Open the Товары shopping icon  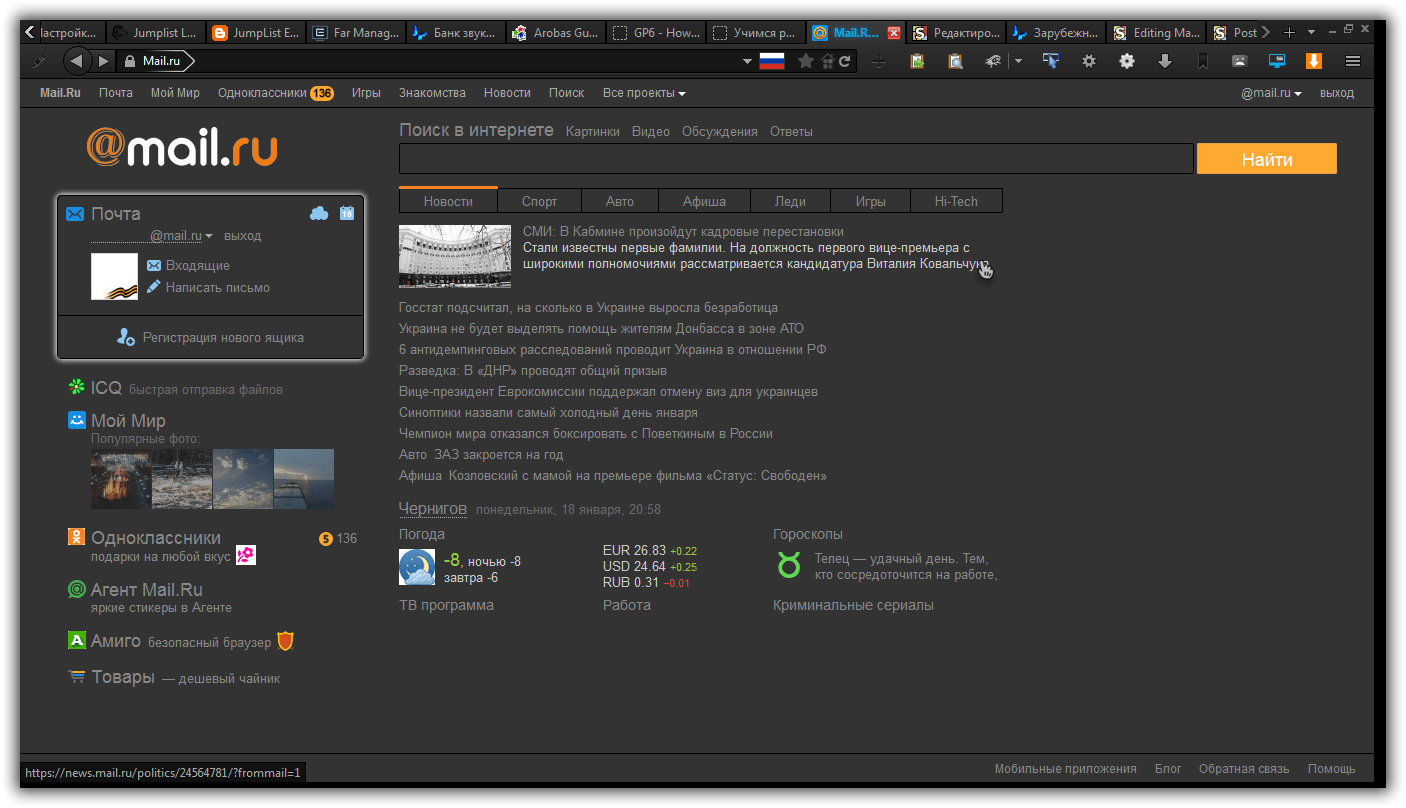tap(77, 676)
